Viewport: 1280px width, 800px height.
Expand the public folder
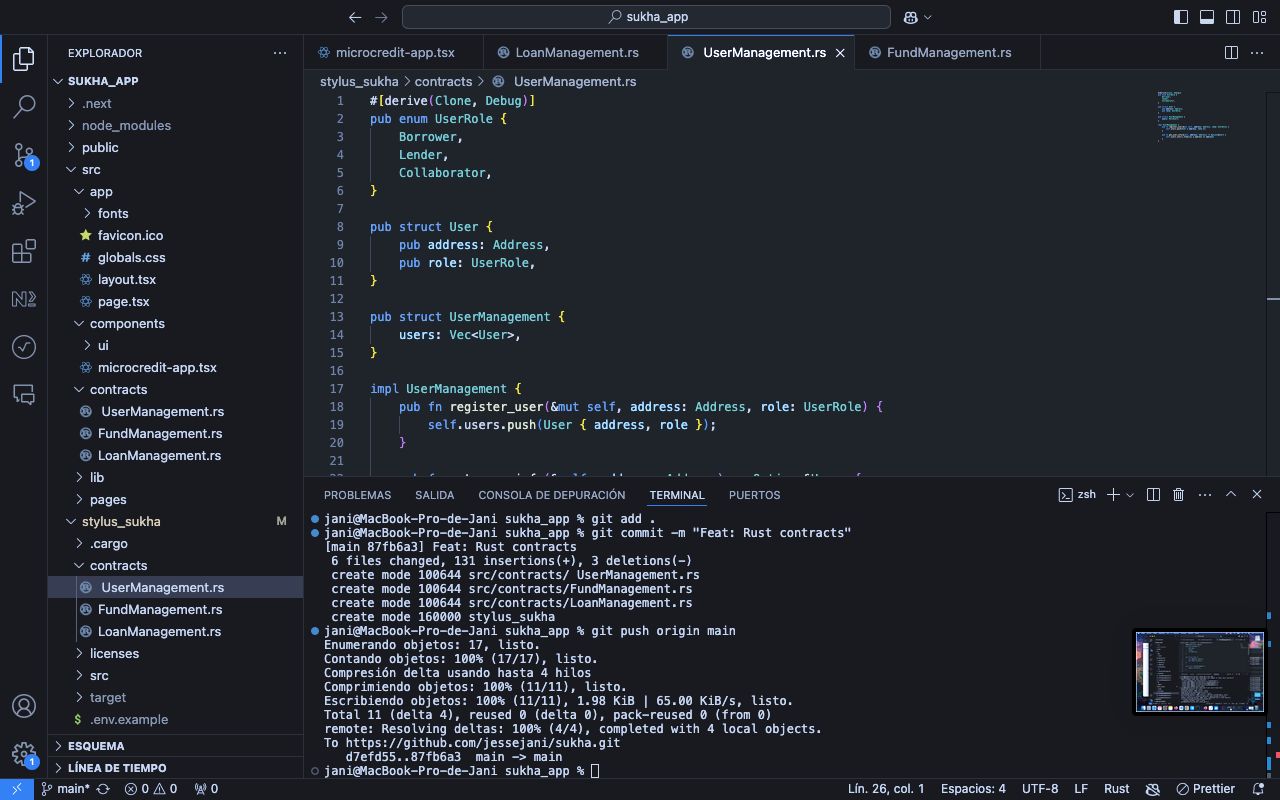coord(175,147)
